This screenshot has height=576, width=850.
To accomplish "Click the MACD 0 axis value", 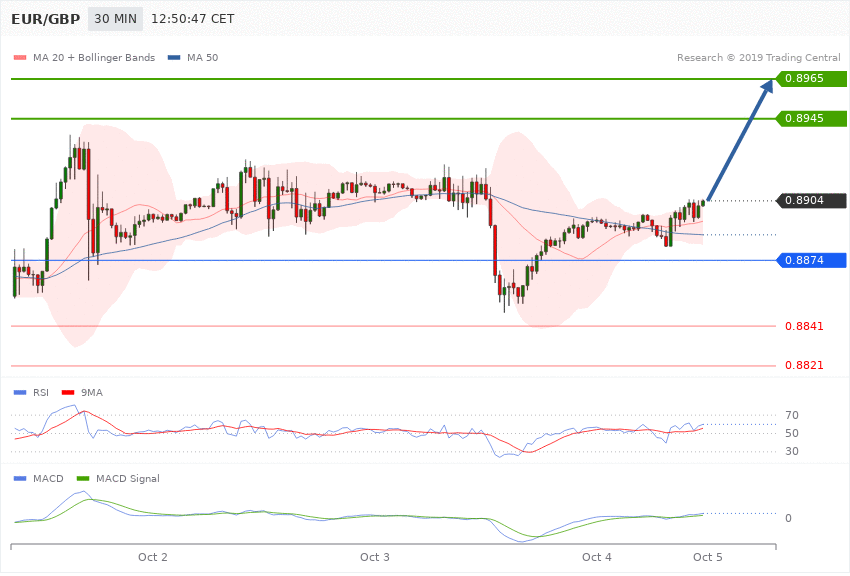I will click(x=788, y=518).
